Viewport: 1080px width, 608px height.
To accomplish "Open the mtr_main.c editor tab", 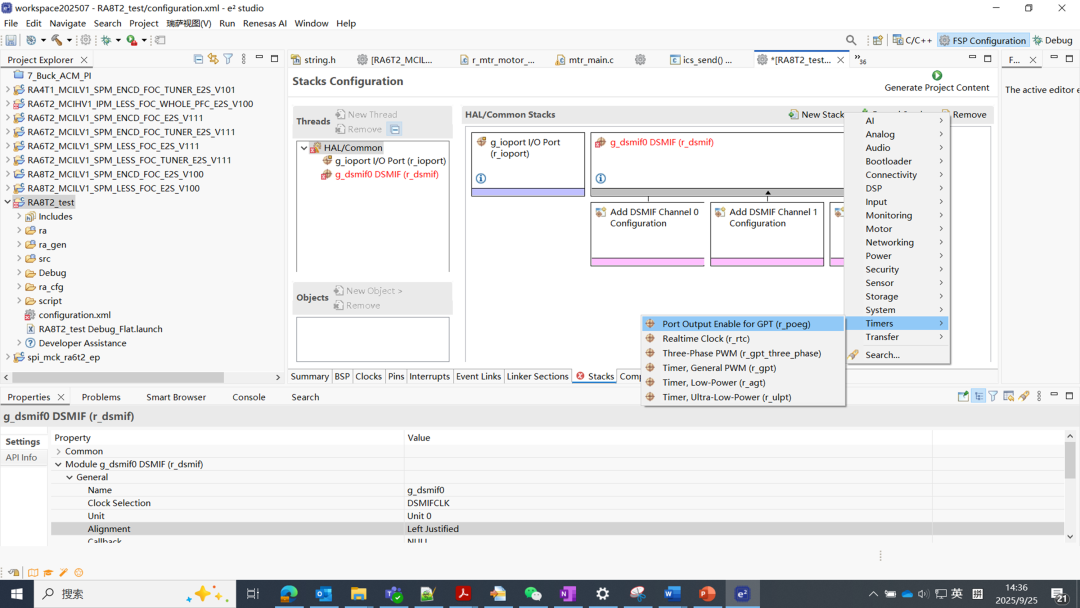I will point(584,60).
